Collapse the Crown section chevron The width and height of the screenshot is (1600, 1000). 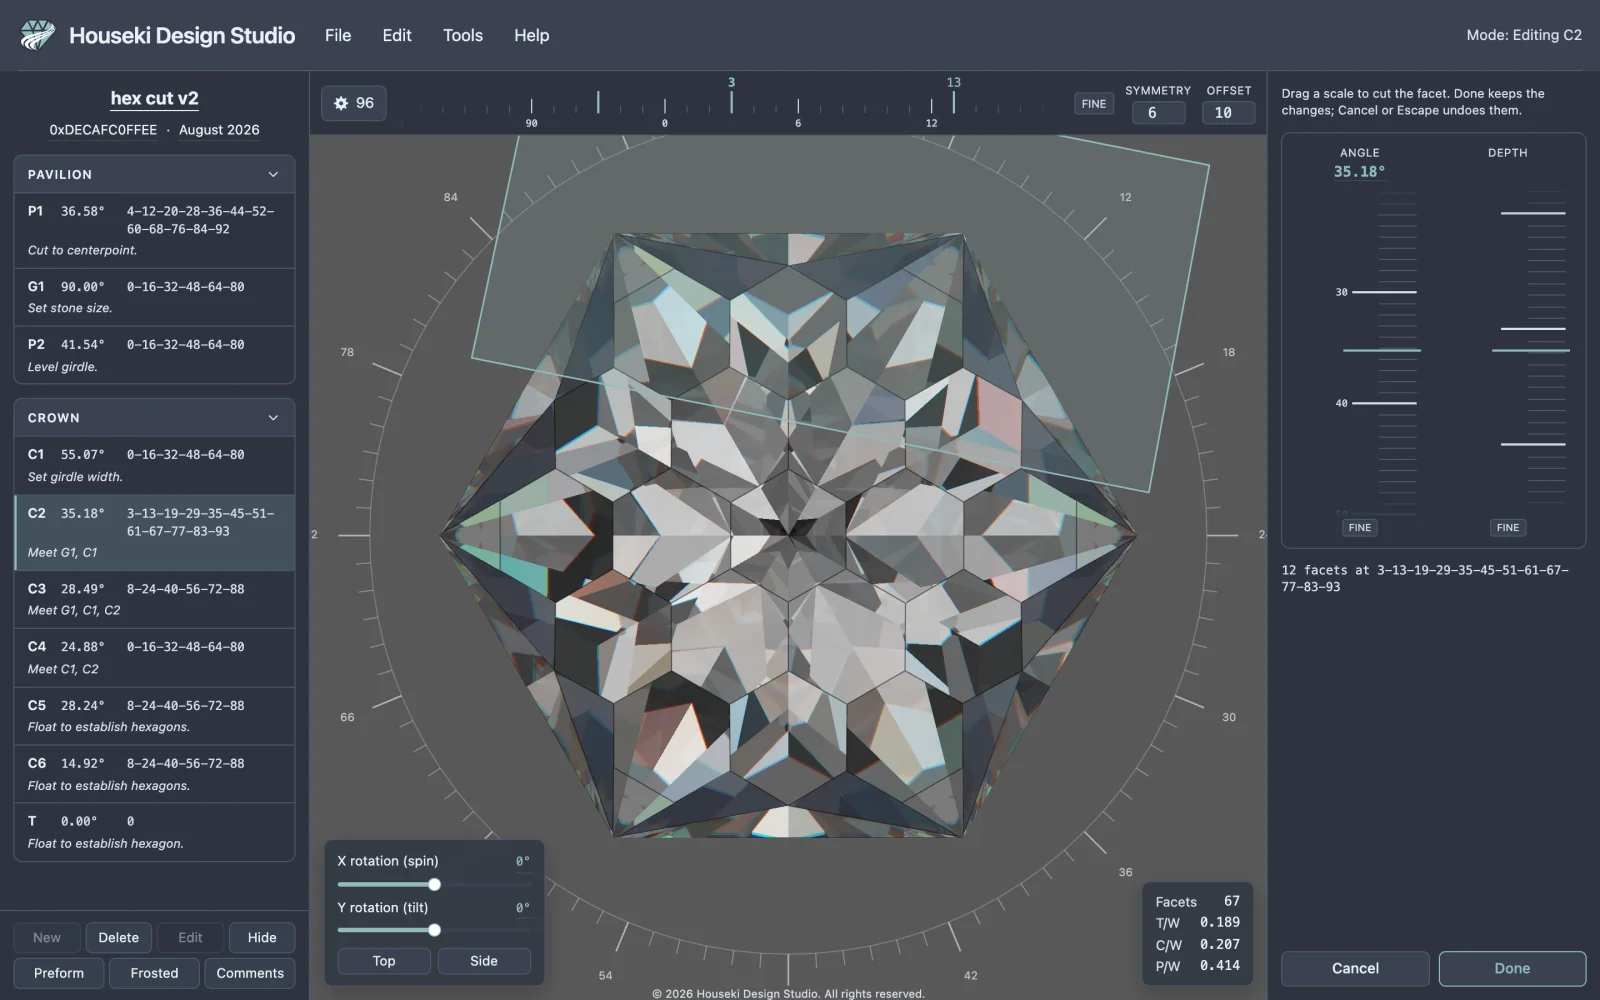point(273,418)
